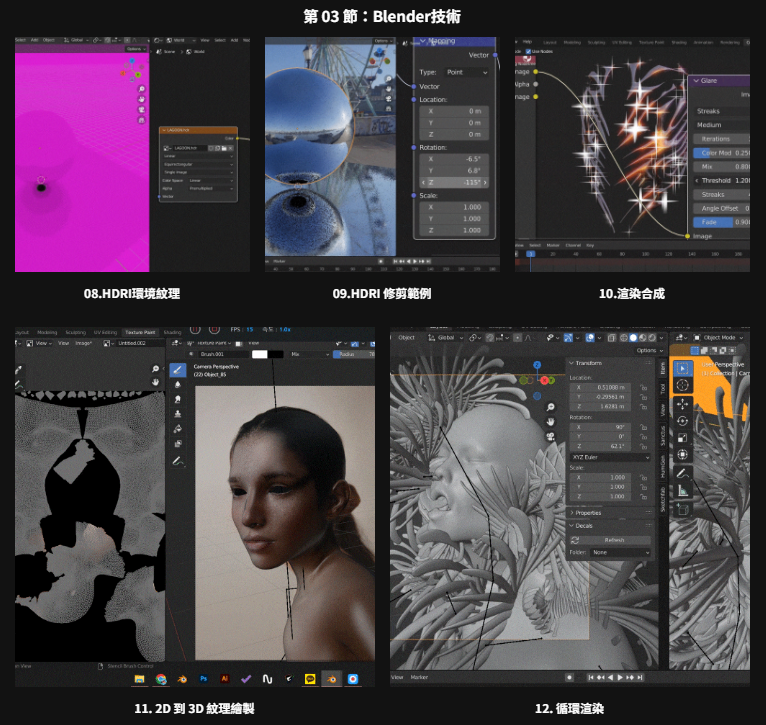The height and width of the screenshot is (725, 766).
Task: Switch to rendered shading in screenshot 12
Action: pos(652,338)
